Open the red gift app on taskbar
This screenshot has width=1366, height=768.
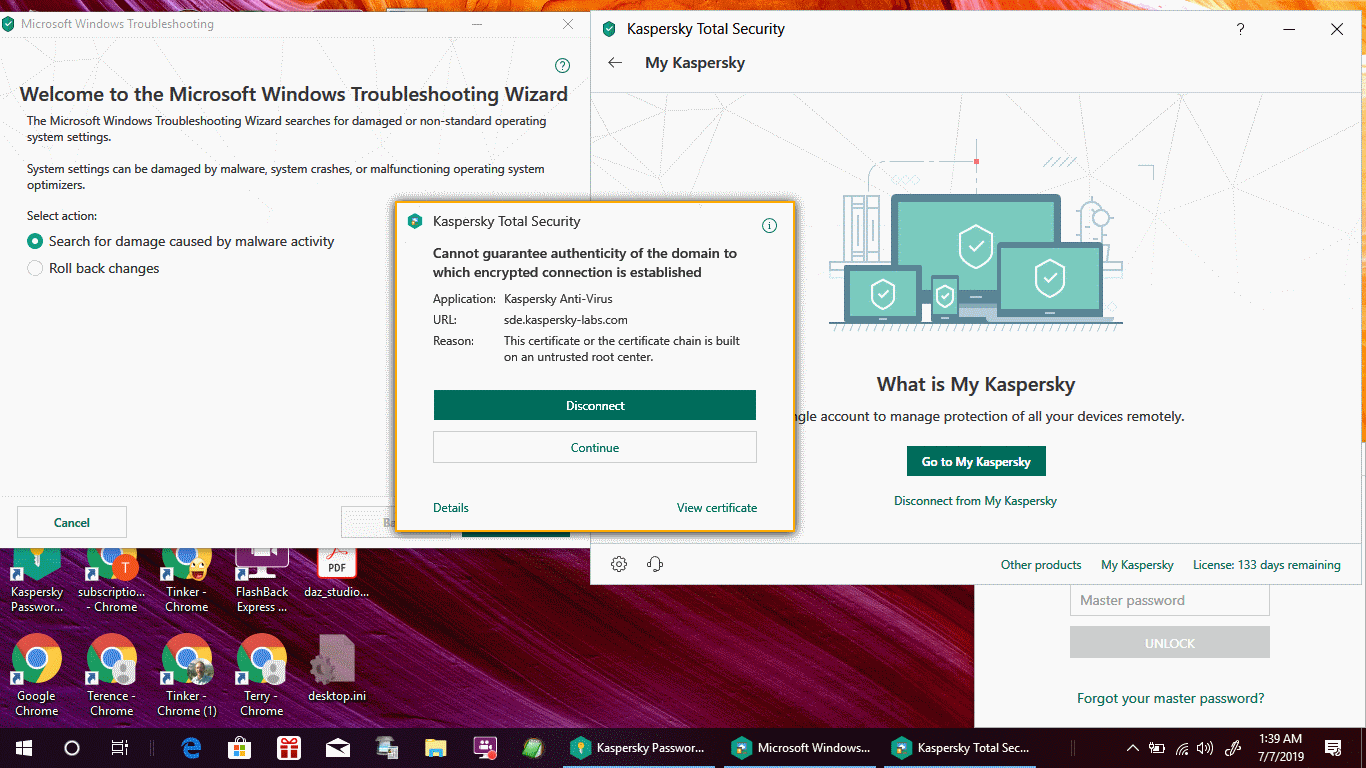[289, 748]
